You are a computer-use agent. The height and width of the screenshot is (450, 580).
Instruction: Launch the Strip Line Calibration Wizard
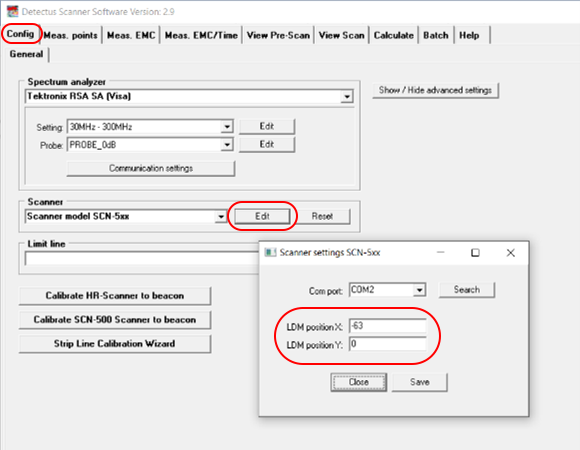115,344
